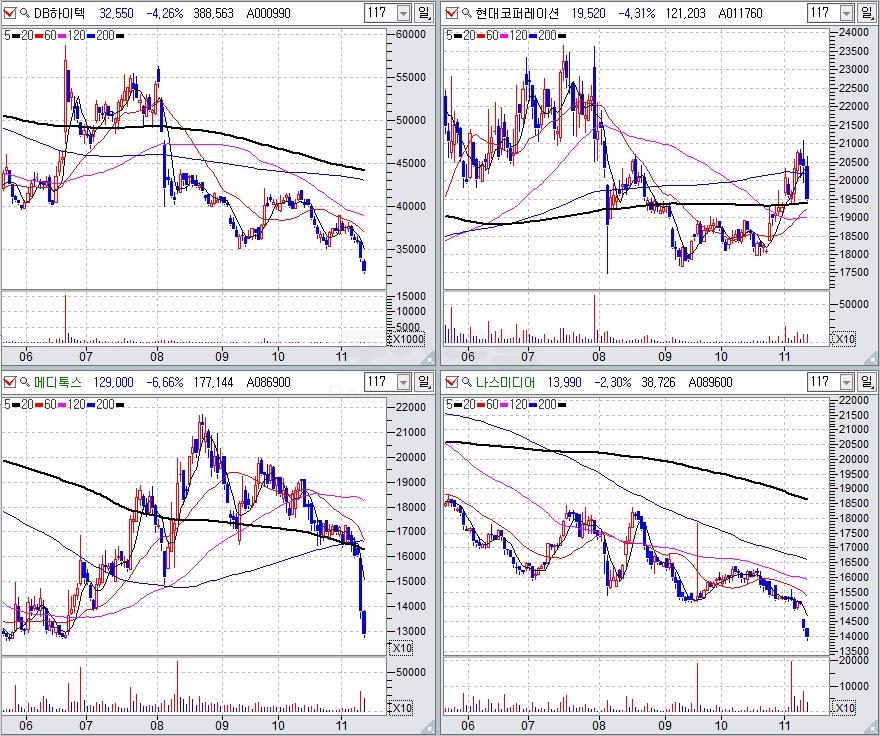Click the red 20-day MA legend swatch on DB하이텍
This screenshot has width=880, height=736.
(x=37, y=35)
